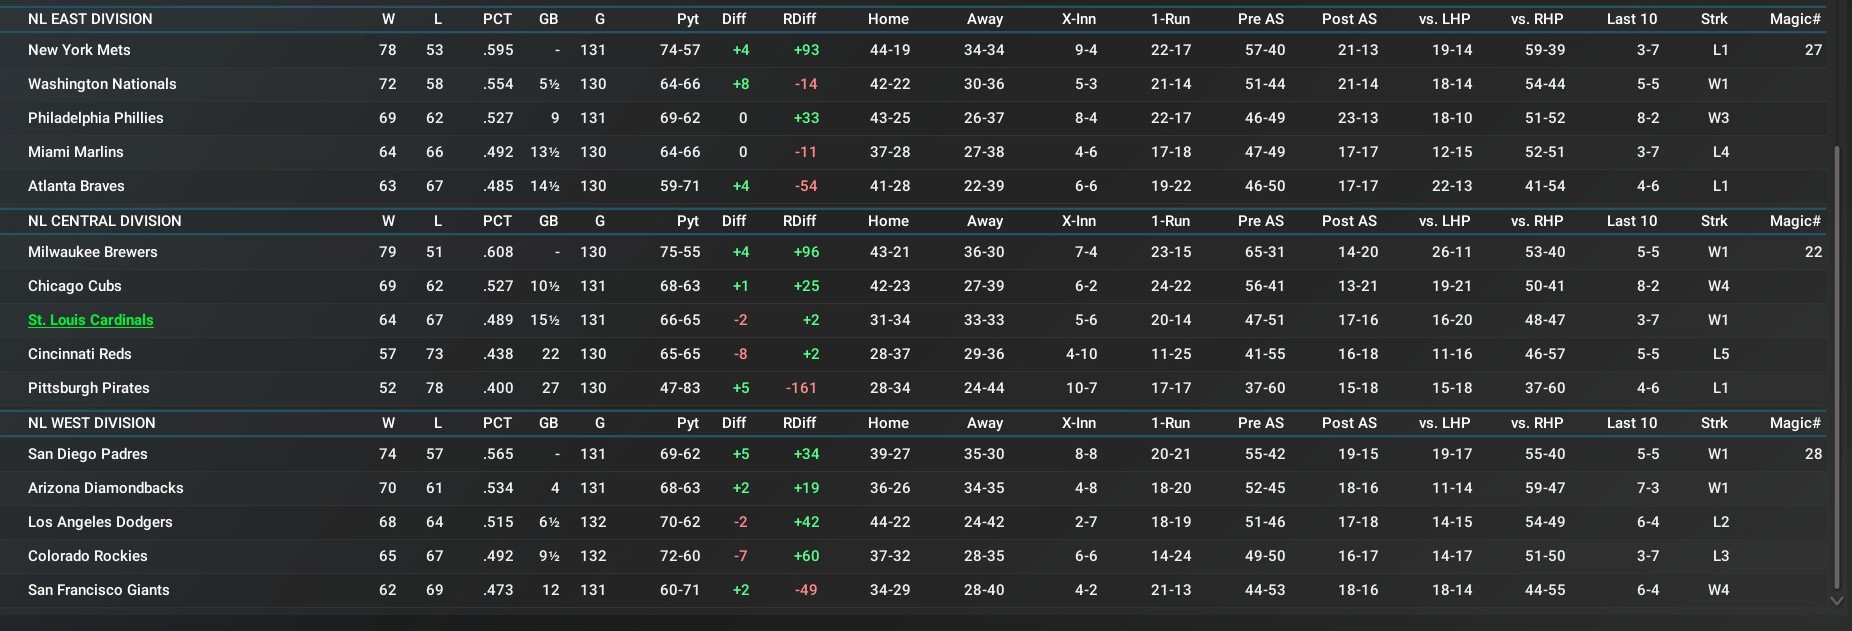
Task: Select the Brewers magic number 22
Action: (x=1813, y=252)
